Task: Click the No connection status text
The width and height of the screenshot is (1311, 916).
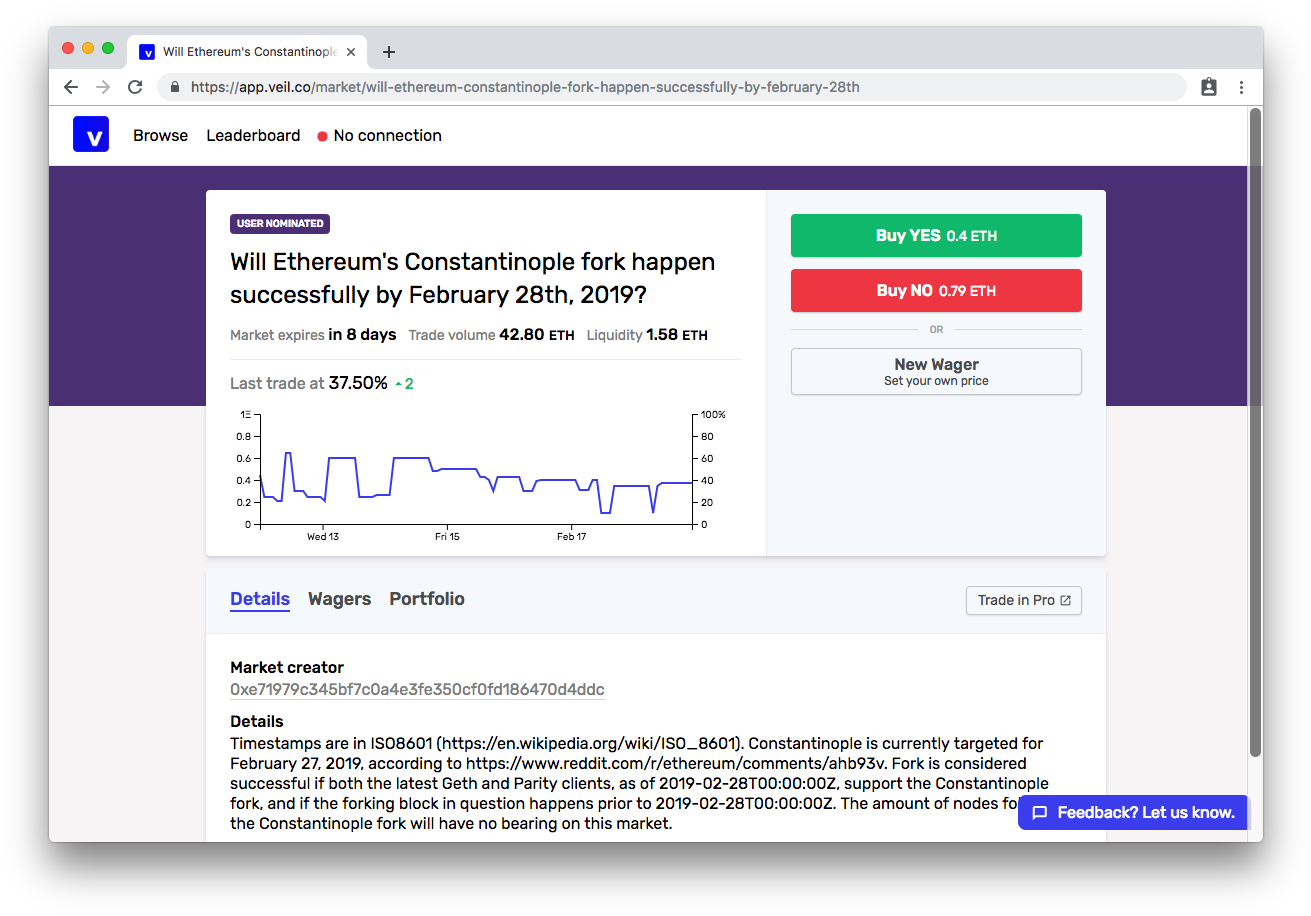Action: [387, 135]
